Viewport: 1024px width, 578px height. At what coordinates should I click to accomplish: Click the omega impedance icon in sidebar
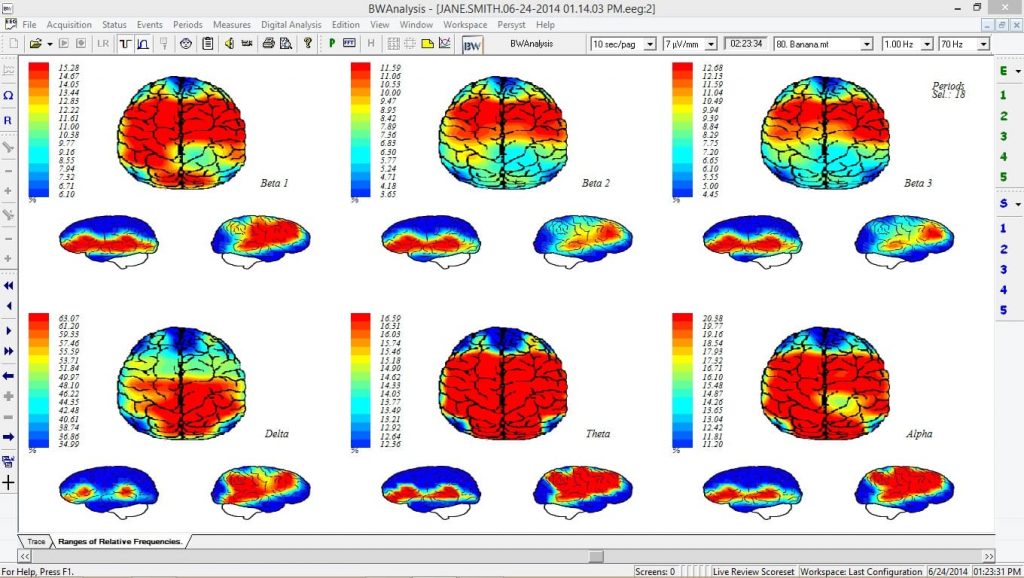(x=8, y=95)
